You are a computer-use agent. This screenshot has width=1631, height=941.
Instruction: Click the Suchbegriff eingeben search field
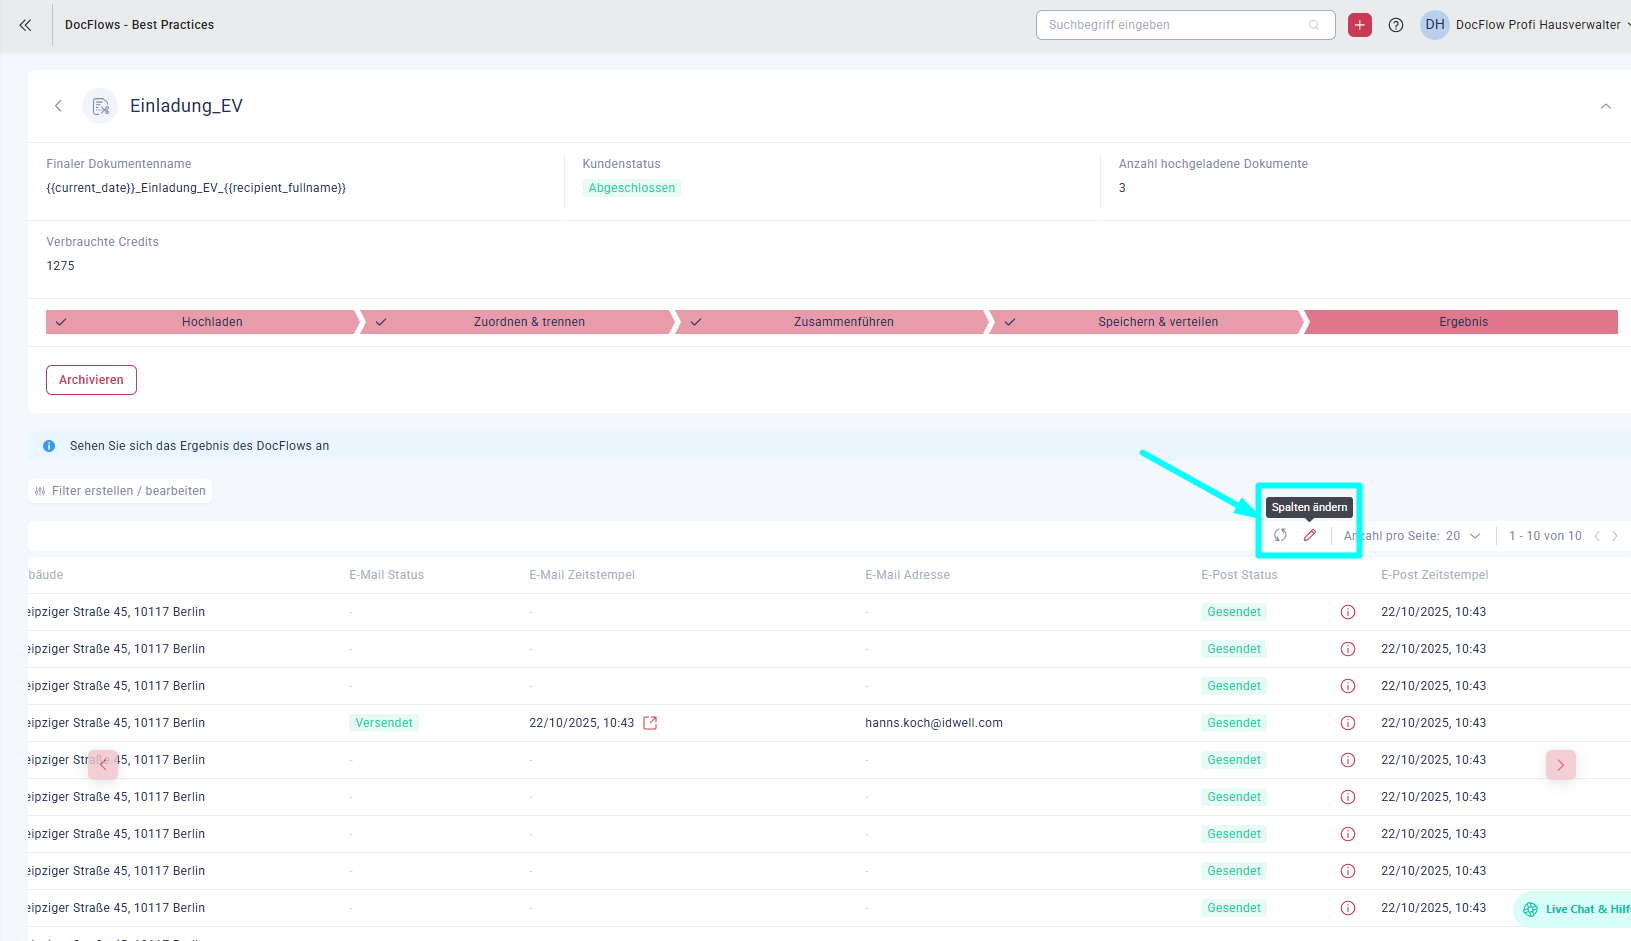[x=1175, y=25]
